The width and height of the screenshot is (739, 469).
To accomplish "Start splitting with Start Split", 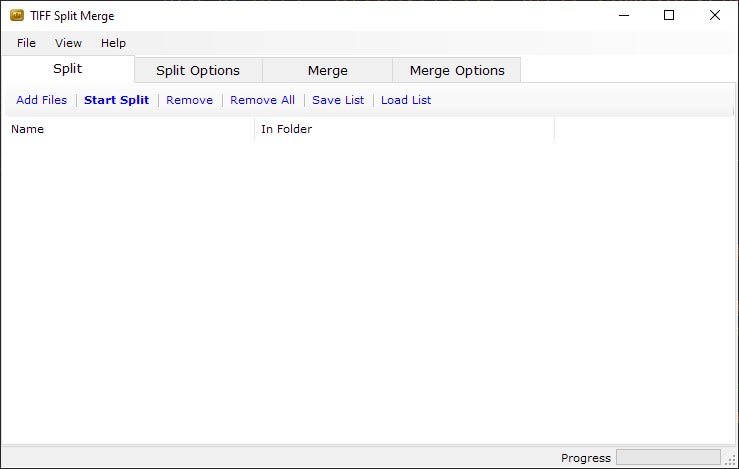I will 116,100.
